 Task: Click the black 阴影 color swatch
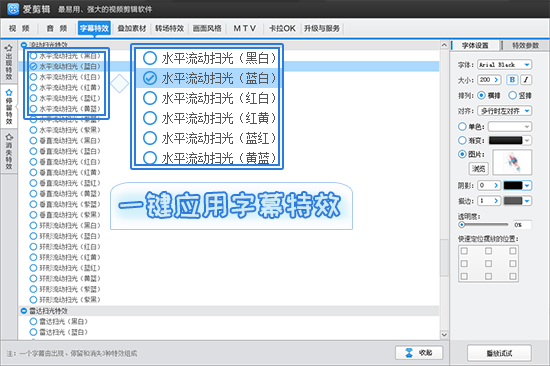tap(513, 185)
